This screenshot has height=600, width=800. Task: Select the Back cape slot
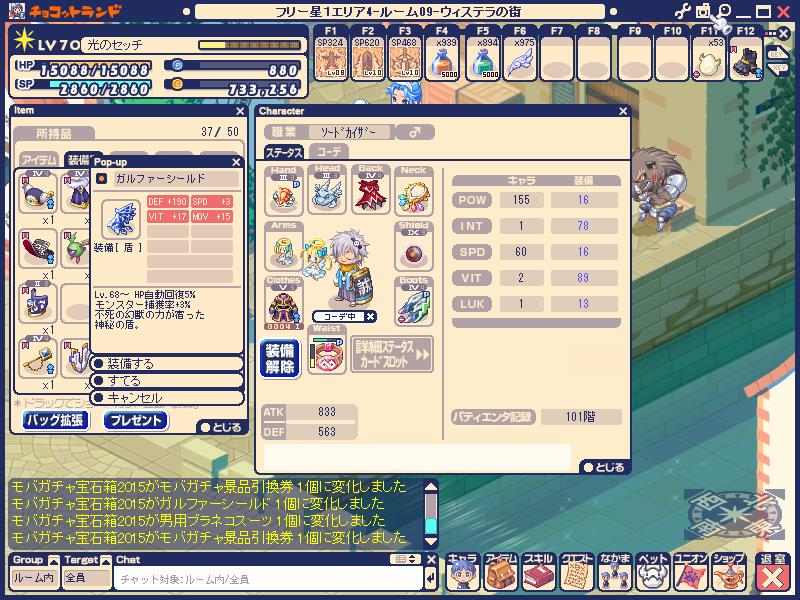tap(370, 191)
